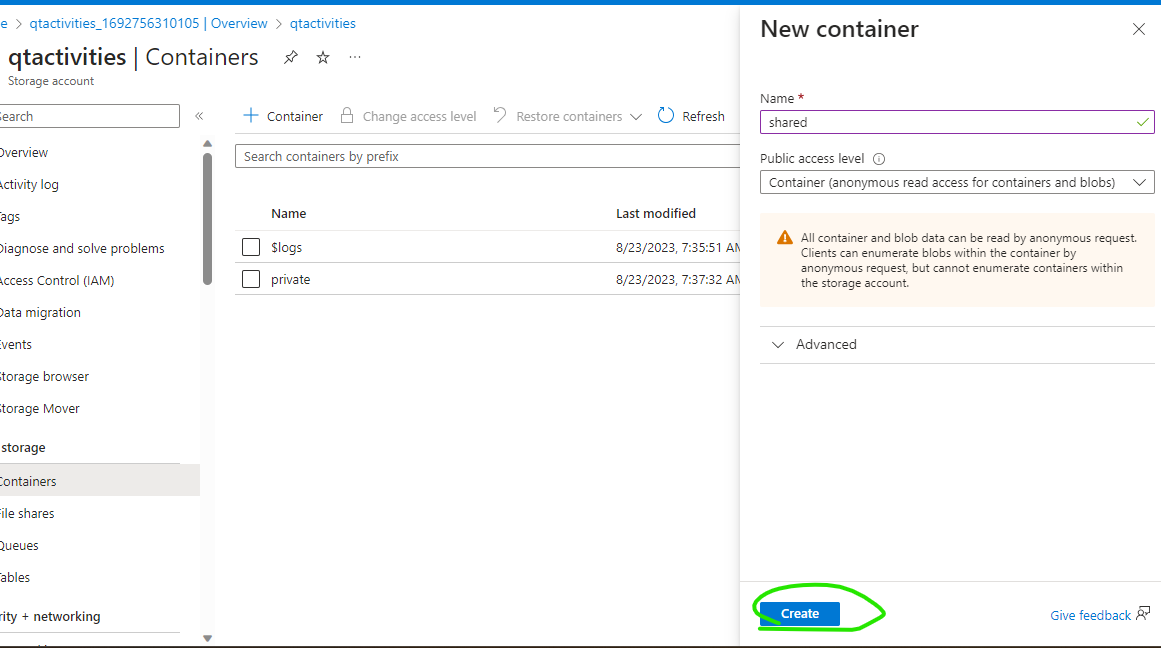Collapse the left navigation menu with double chevron
The width and height of the screenshot is (1161, 648).
(199, 116)
